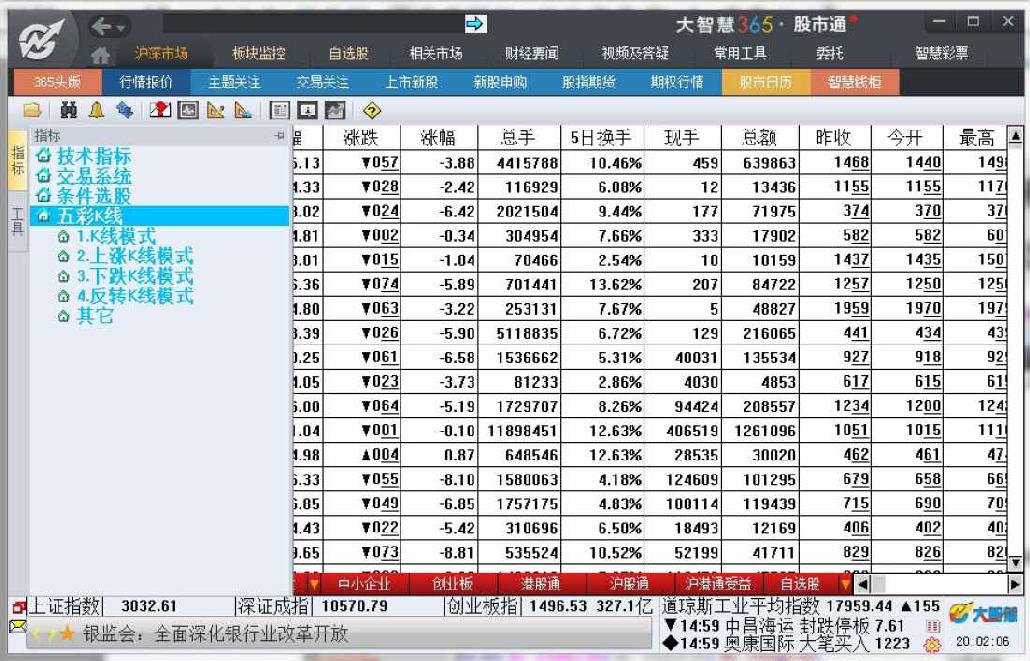Switch to the 365头版 tab

[x=58, y=82]
